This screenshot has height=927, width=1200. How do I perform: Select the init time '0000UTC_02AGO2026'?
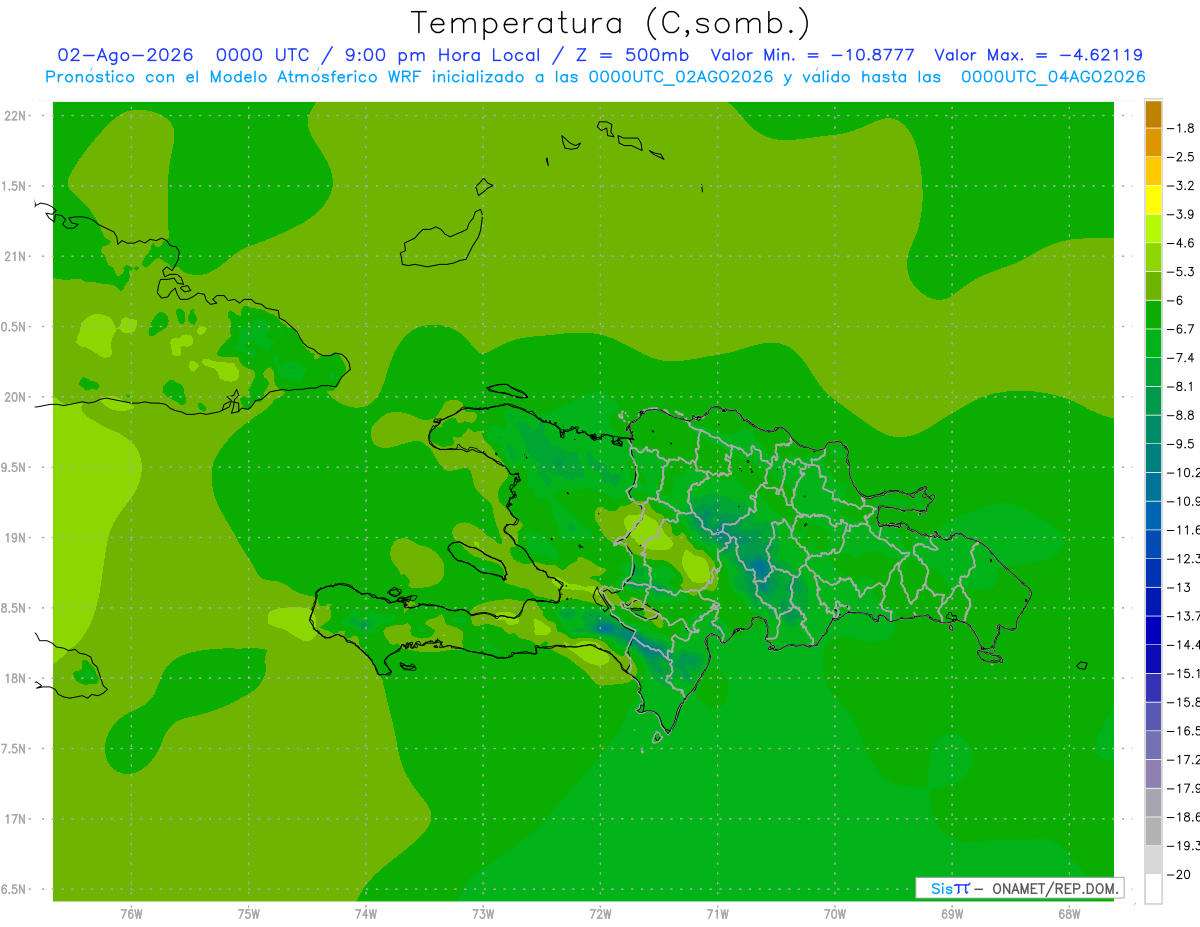680,77
